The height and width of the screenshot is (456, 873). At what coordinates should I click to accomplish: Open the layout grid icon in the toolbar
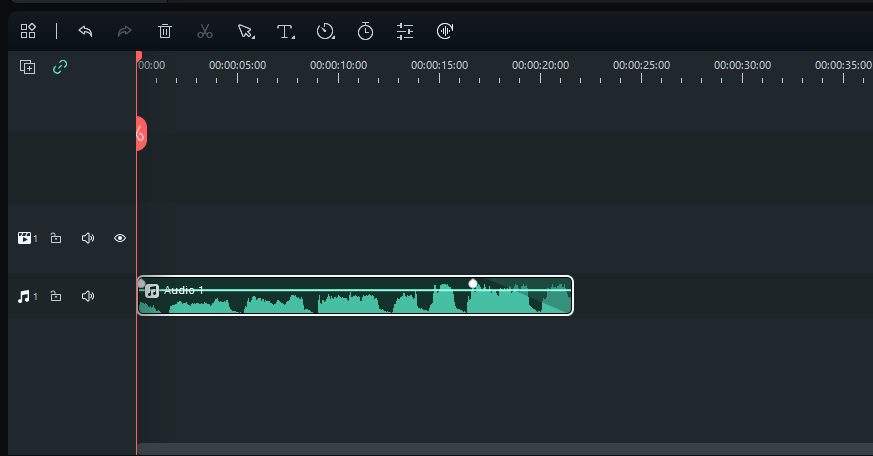point(28,31)
